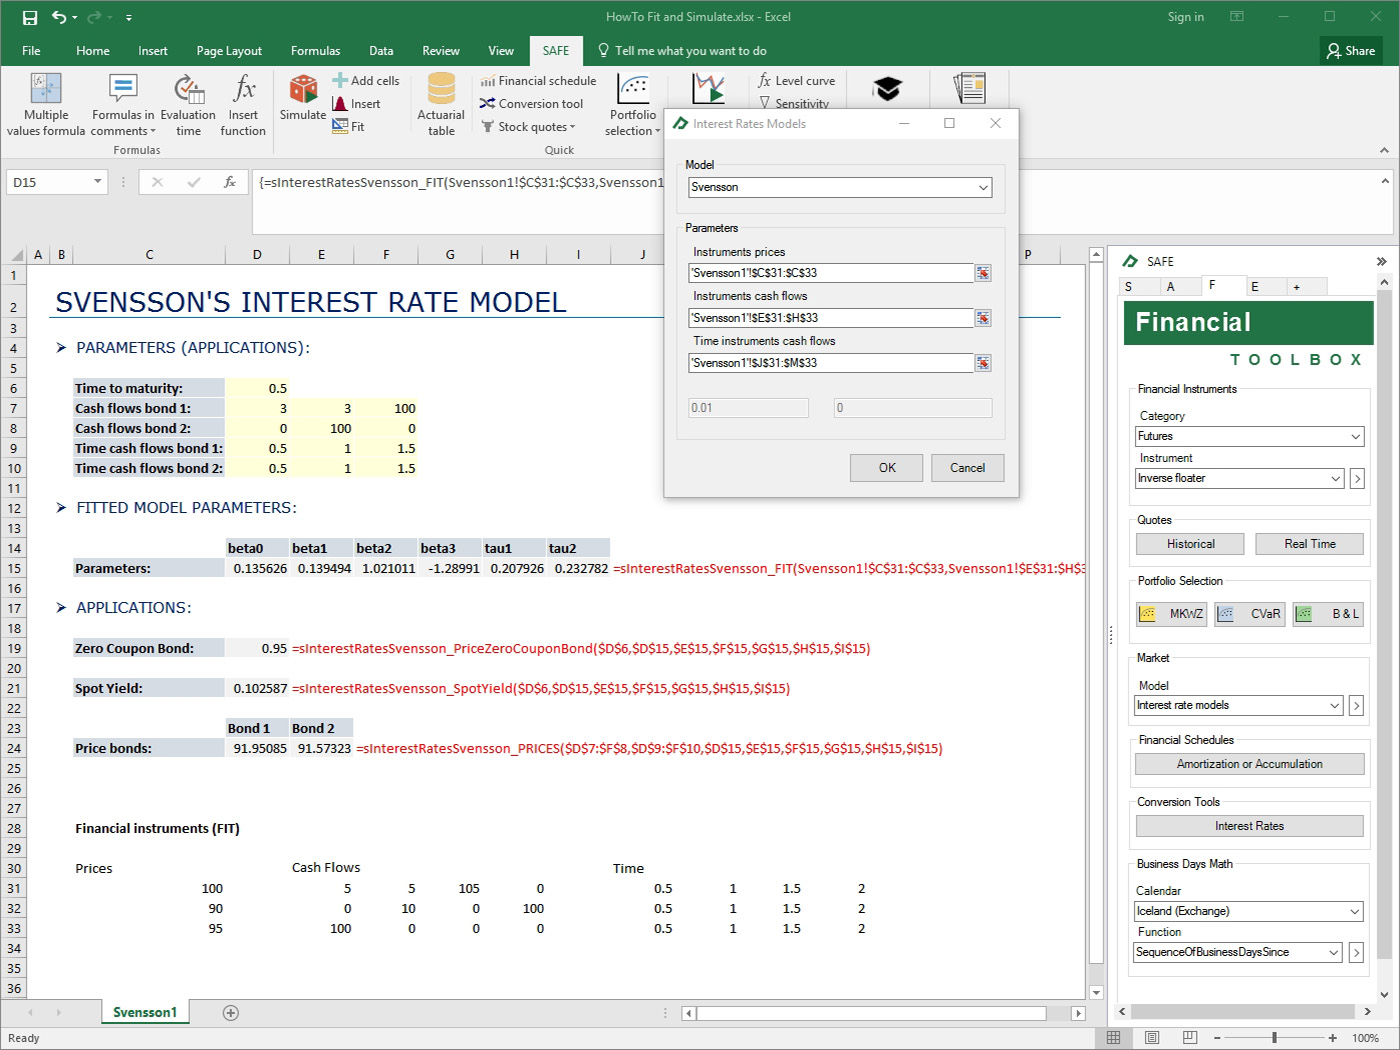Image resolution: width=1400 pixels, height=1050 pixels.
Task: Select the A tab in SAFE pane
Action: 1171,287
